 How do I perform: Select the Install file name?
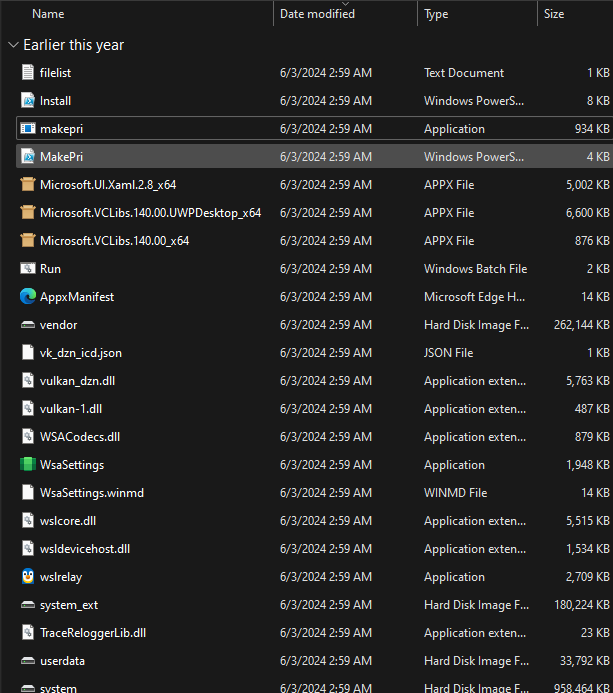coord(55,101)
